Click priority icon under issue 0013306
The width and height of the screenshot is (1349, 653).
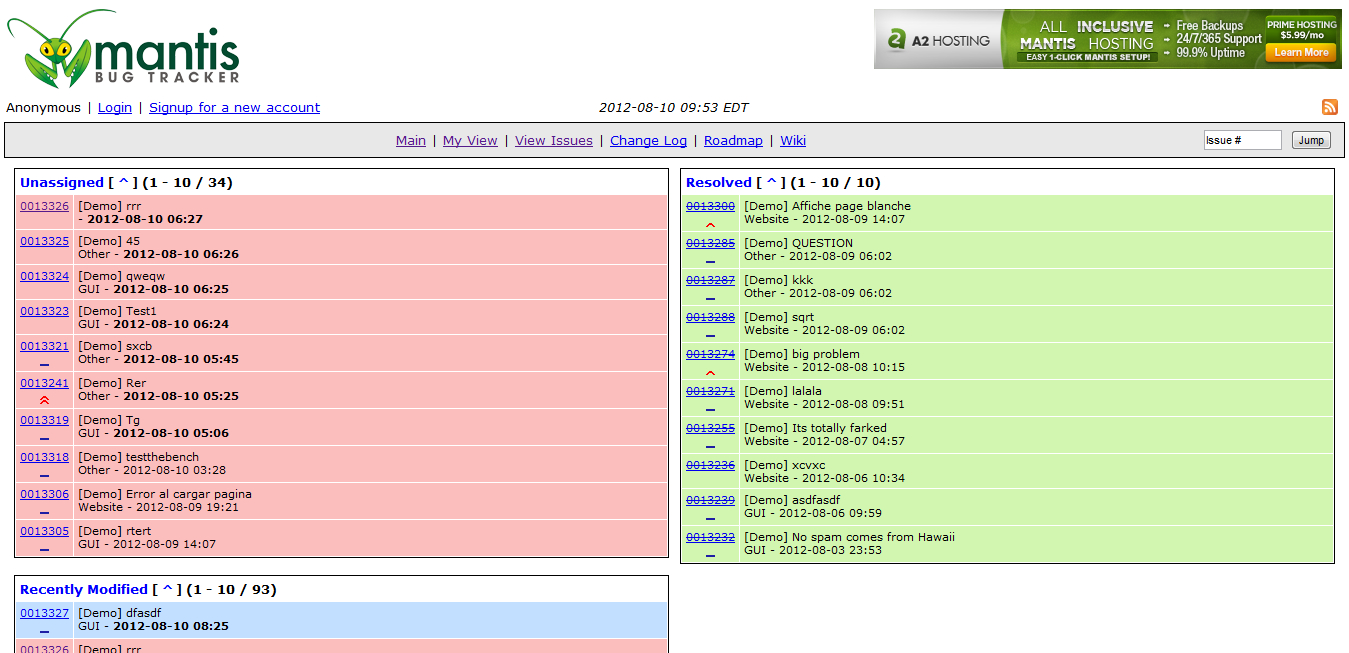coord(44,513)
